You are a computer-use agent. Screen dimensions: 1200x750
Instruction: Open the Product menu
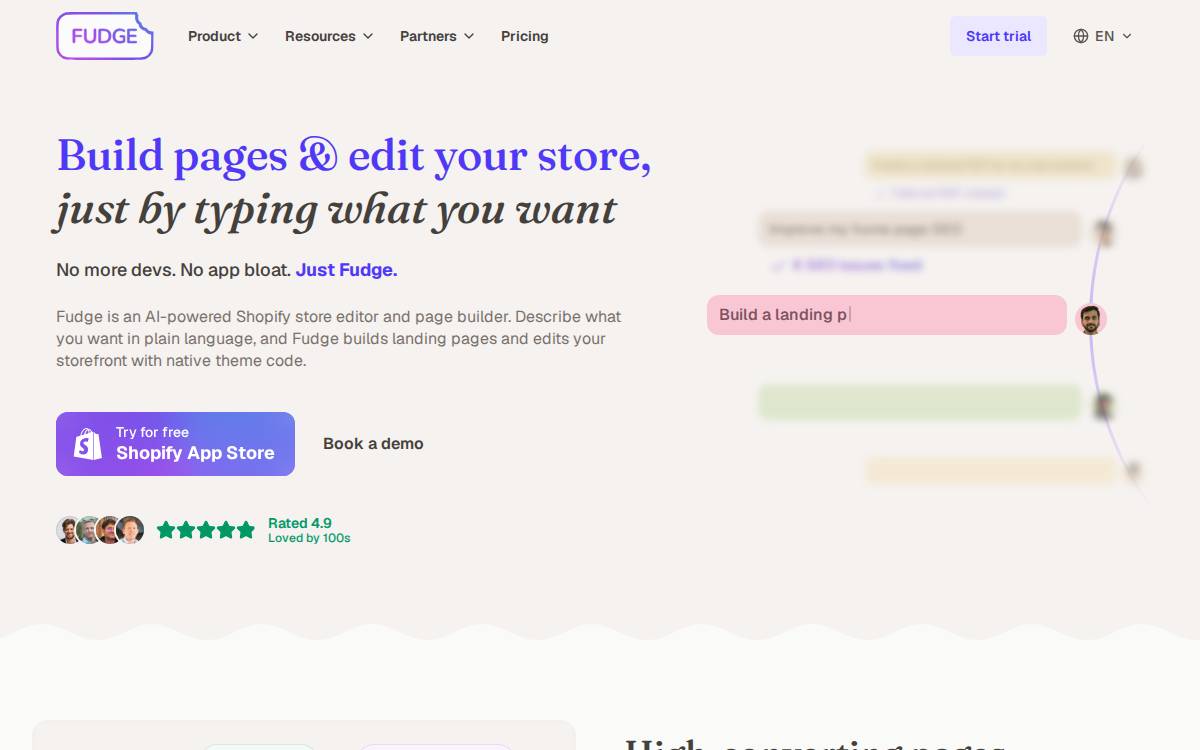coord(223,36)
